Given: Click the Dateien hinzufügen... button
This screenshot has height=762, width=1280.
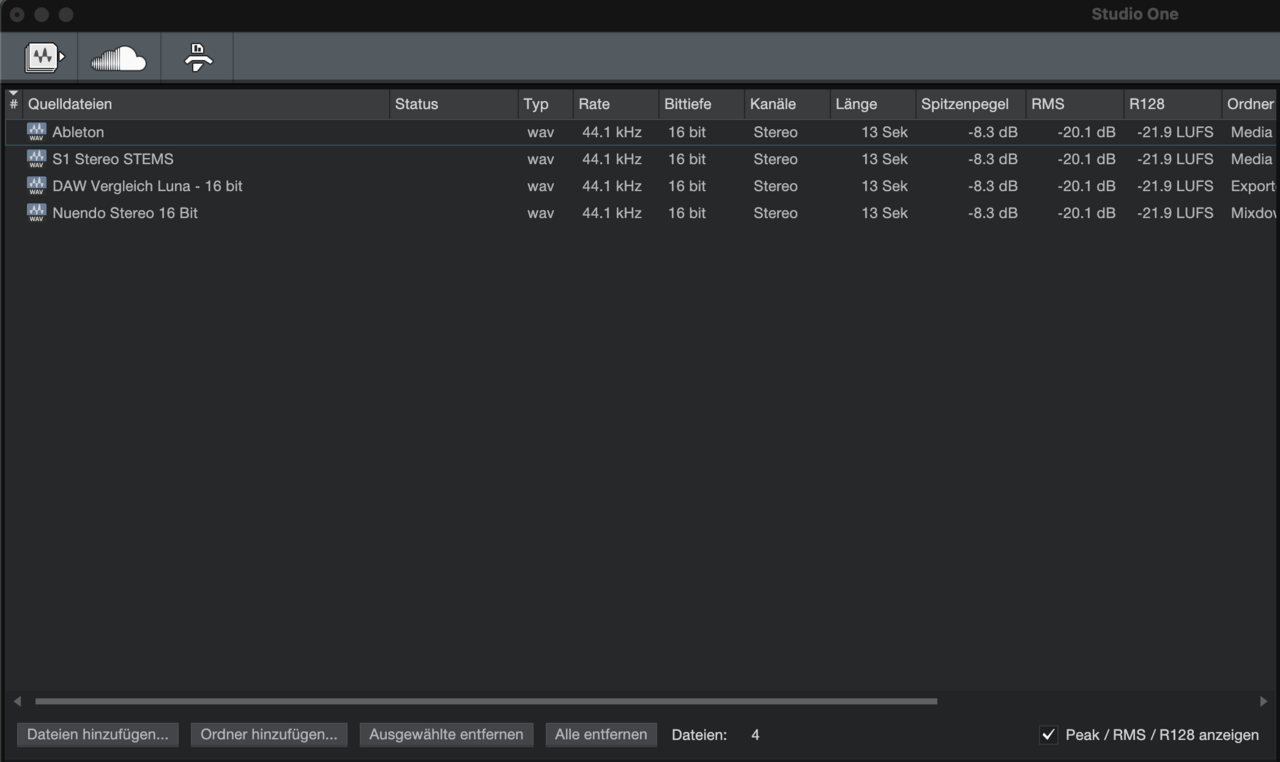Looking at the screenshot, I should click(98, 735).
